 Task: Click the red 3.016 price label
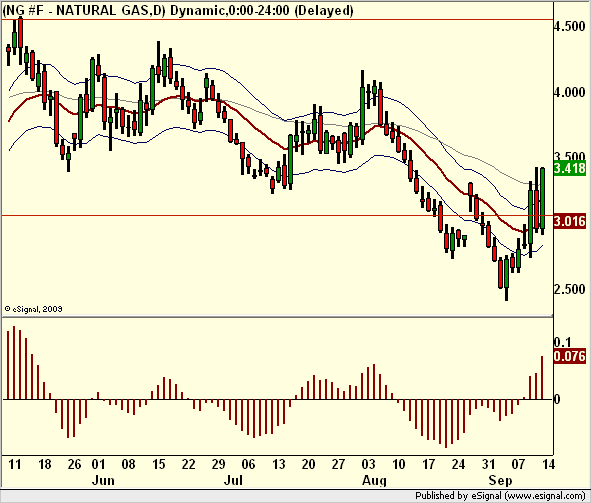(x=570, y=221)
